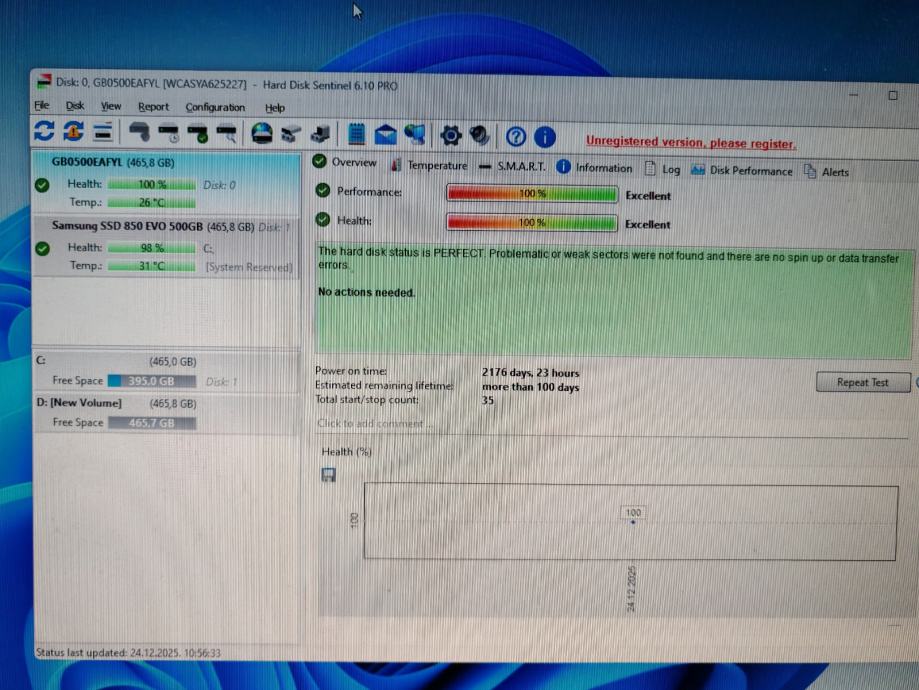Click the network globe with monitor icon
Viewport: 919px width, 690px height.
tap(415, 135)
